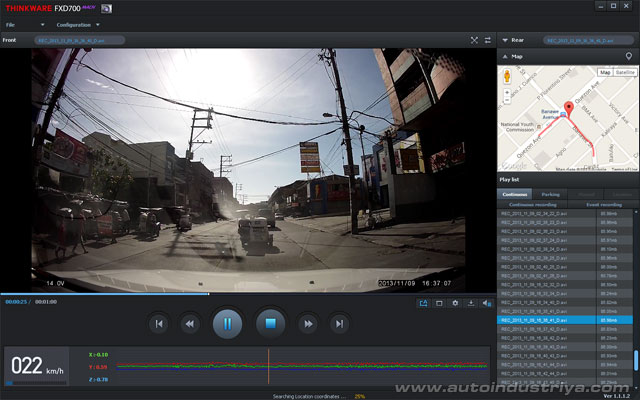Click the X-axis G-sensor value label
This screenshot has height=400, width=640.
(98, 355)
